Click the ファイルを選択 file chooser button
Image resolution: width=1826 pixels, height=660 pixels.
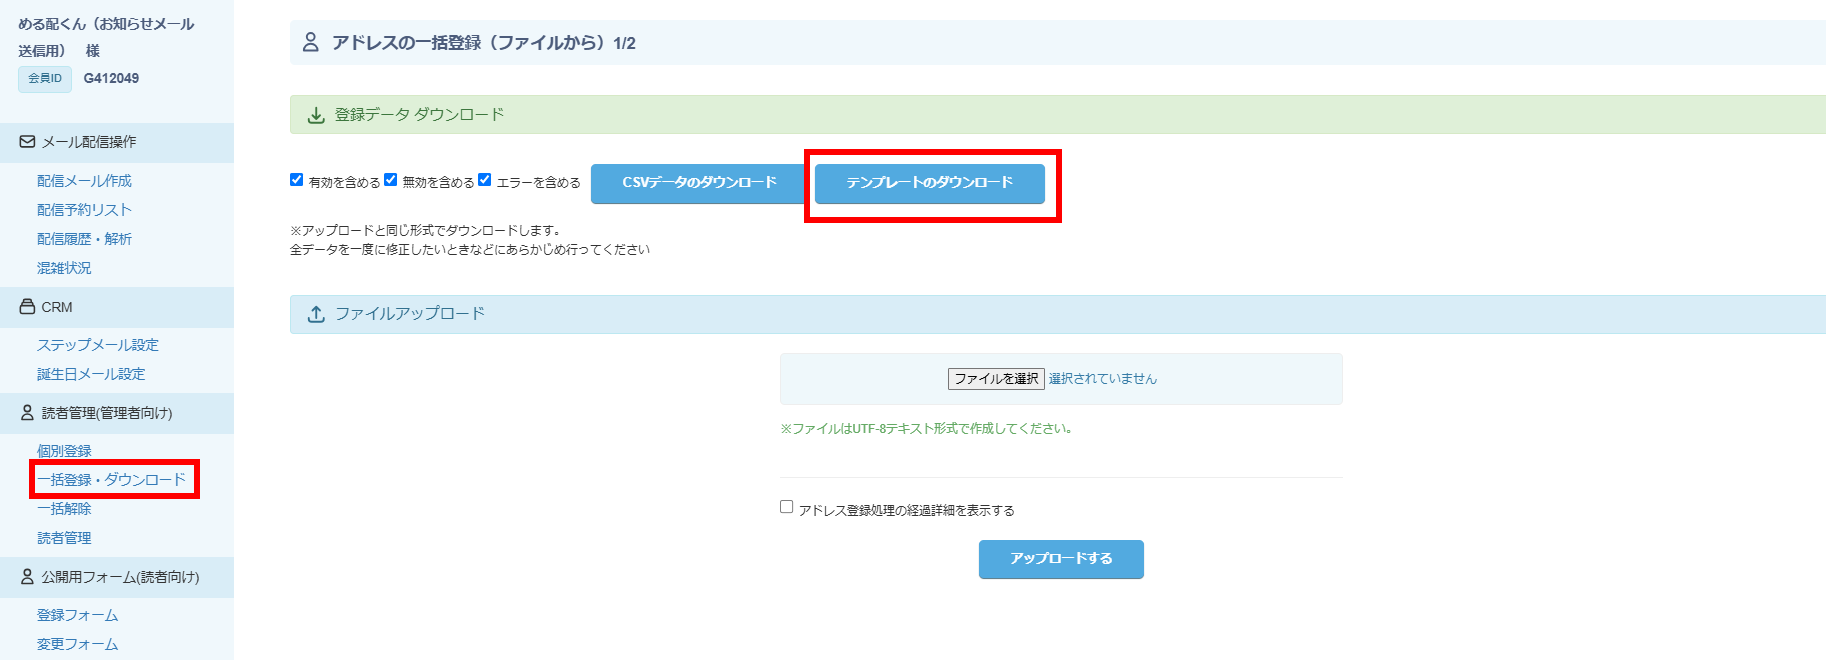tap(996, 379)
